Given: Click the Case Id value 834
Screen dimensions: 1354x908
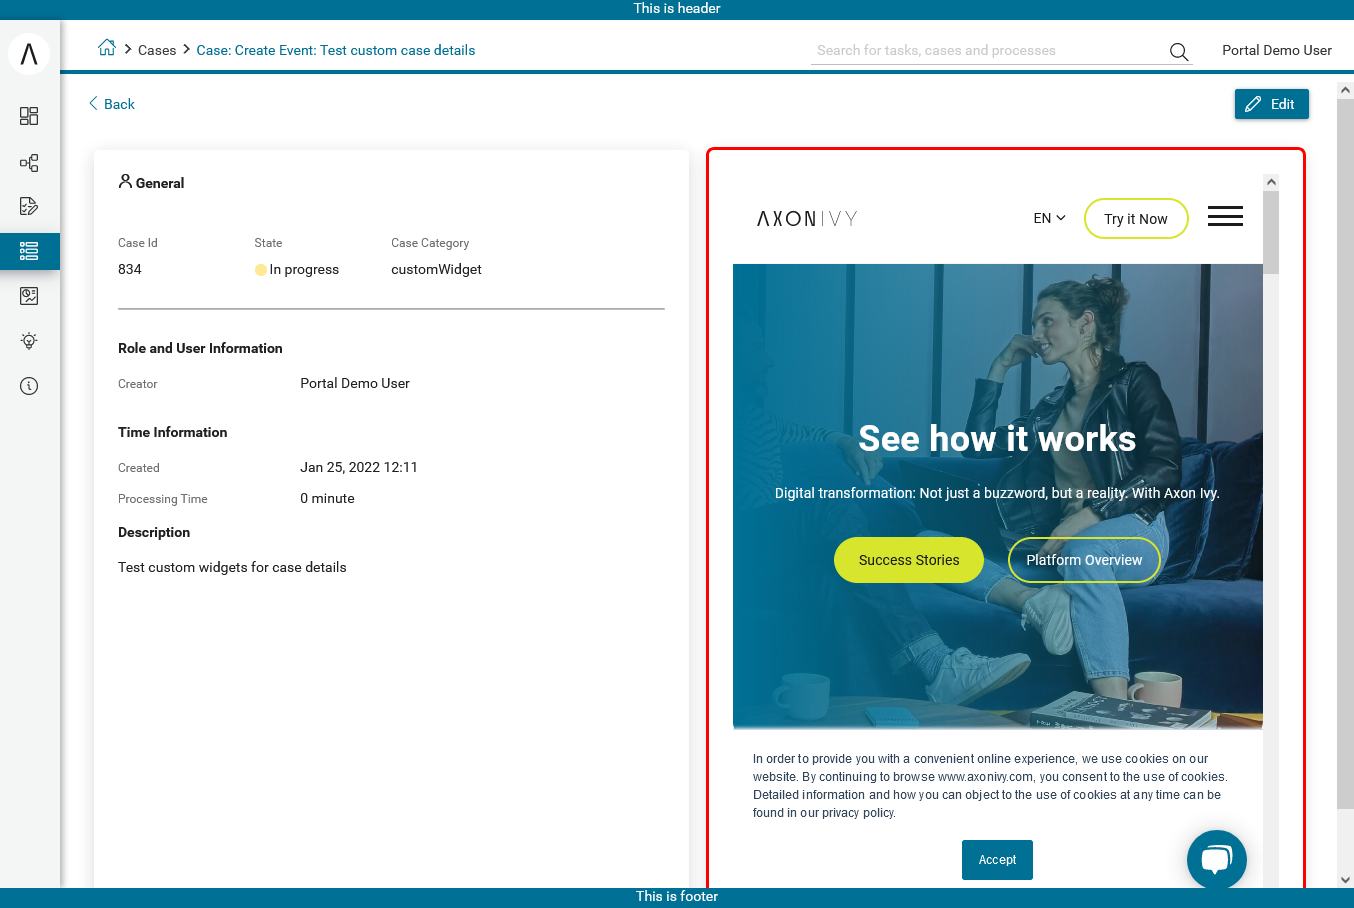Looking at the screenshot, I should (x=130, y=269).
